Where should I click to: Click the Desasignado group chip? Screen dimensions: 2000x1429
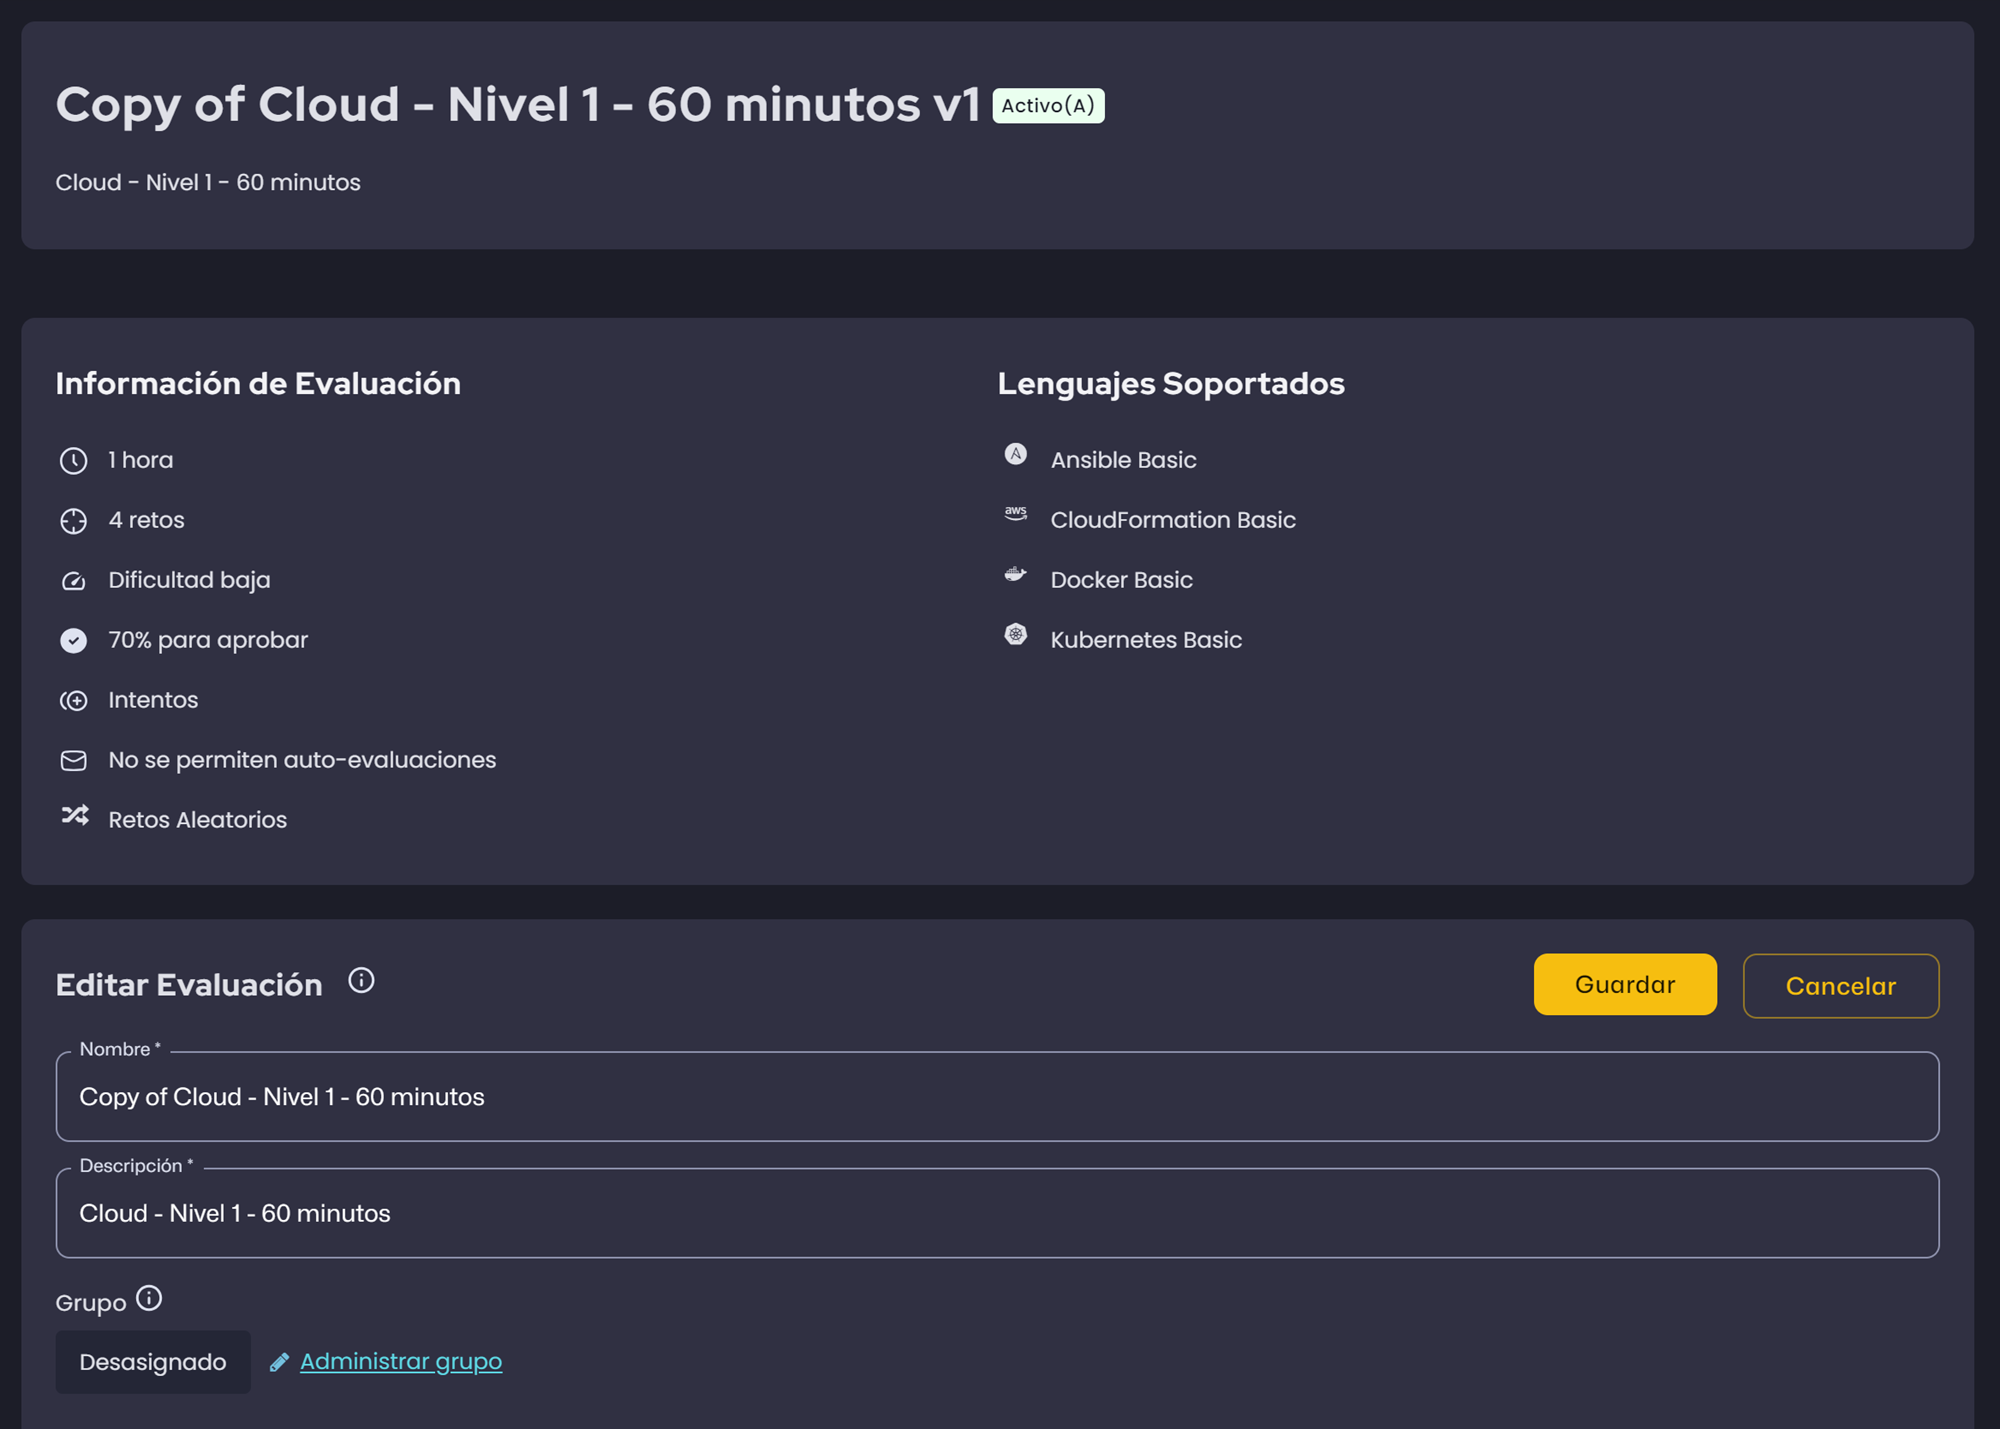coord(153,1362)
